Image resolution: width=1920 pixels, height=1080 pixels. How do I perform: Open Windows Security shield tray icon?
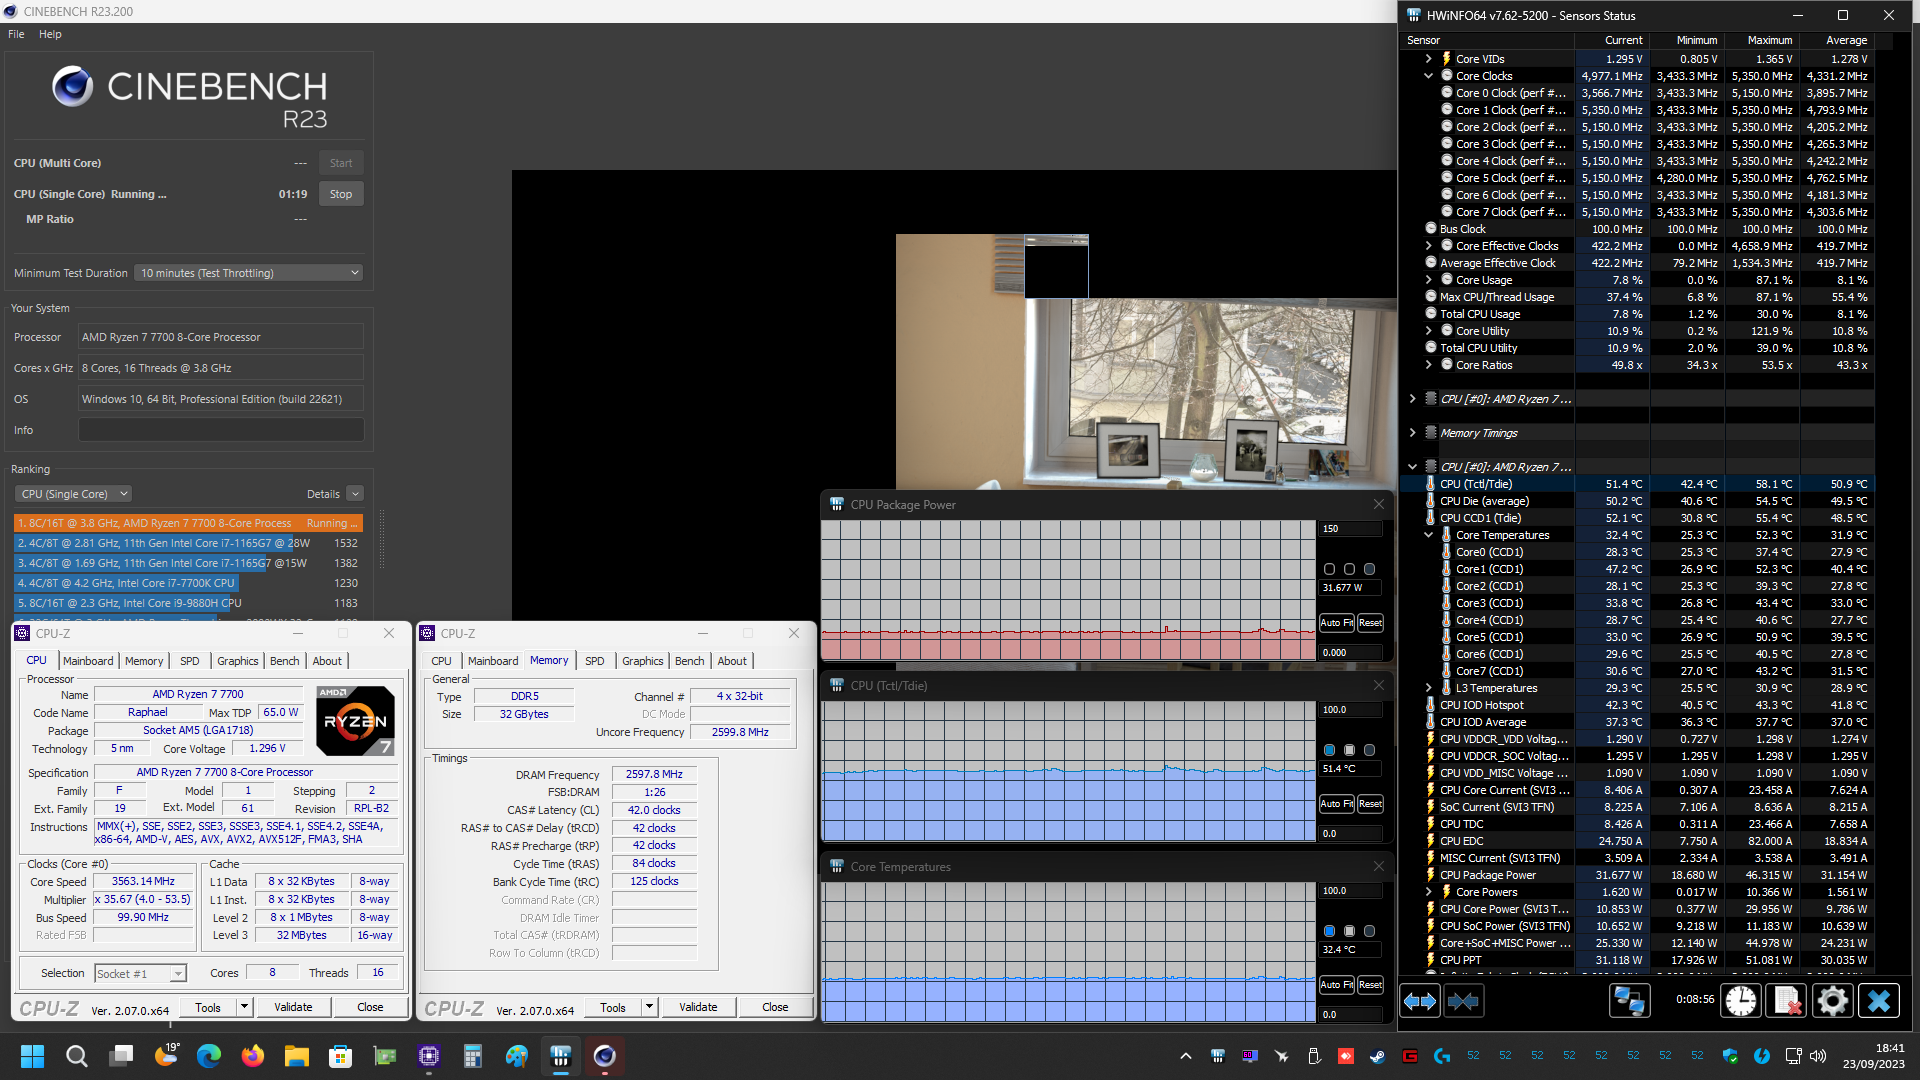[x=1730, y=1056]
